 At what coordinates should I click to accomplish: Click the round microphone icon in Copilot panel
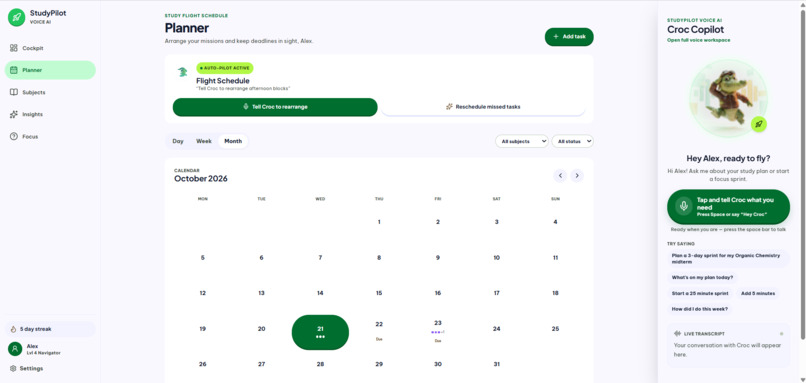(x=684, y=206)
